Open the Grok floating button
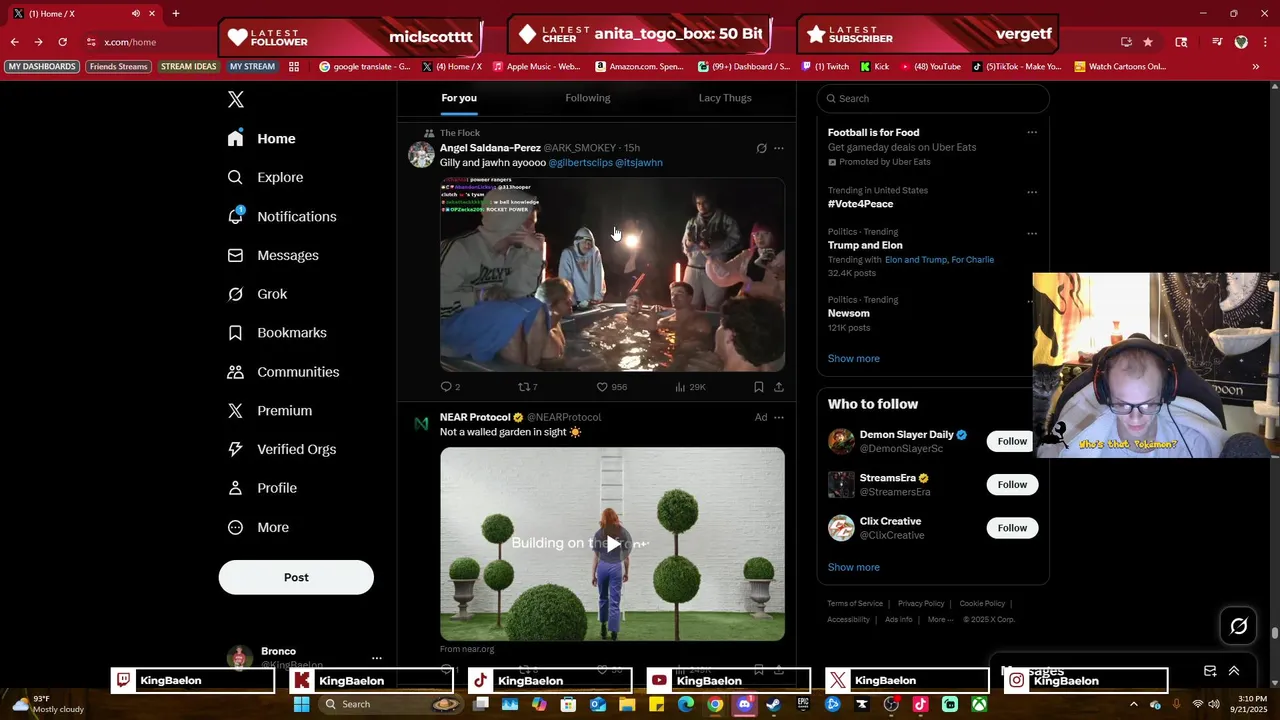Viewport: 1280px width, 720px height. tap(1239, 626)
